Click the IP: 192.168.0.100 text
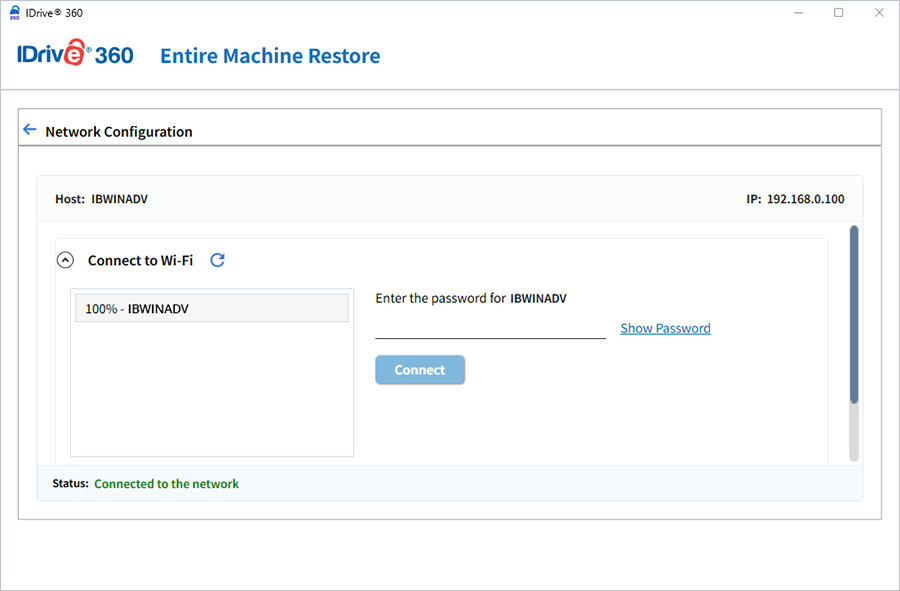Screen dimensions: 900x591 point(795,199)
